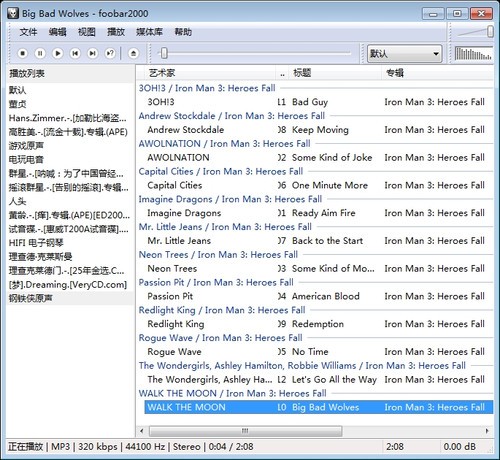
Task: Click the spectrum visualization panel
Action: point(473,53)
